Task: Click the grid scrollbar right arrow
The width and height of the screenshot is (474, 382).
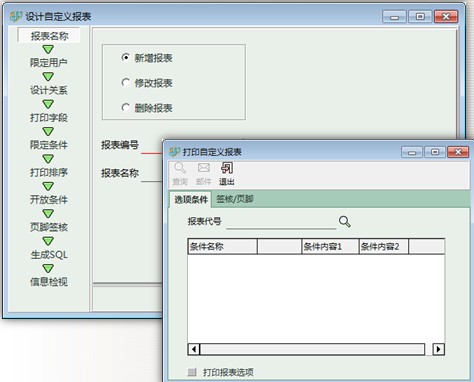Action: pos(438,349)
